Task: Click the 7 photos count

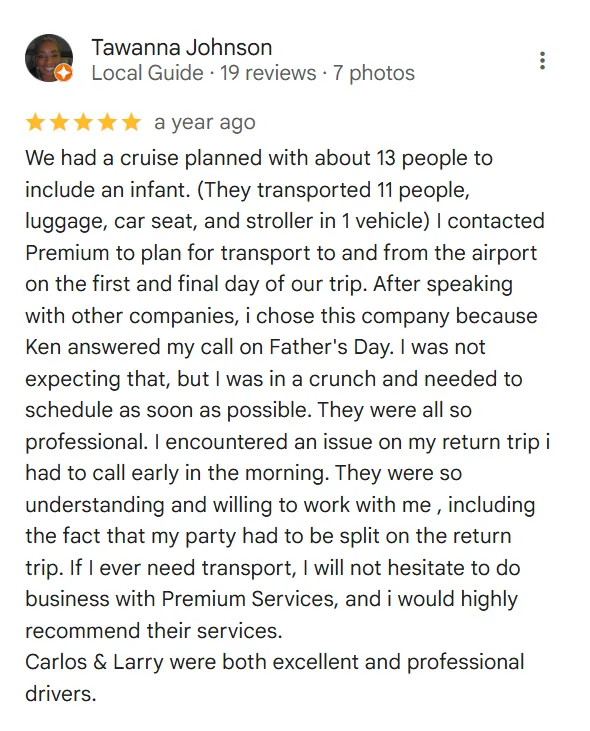Action: pos(374,73)
